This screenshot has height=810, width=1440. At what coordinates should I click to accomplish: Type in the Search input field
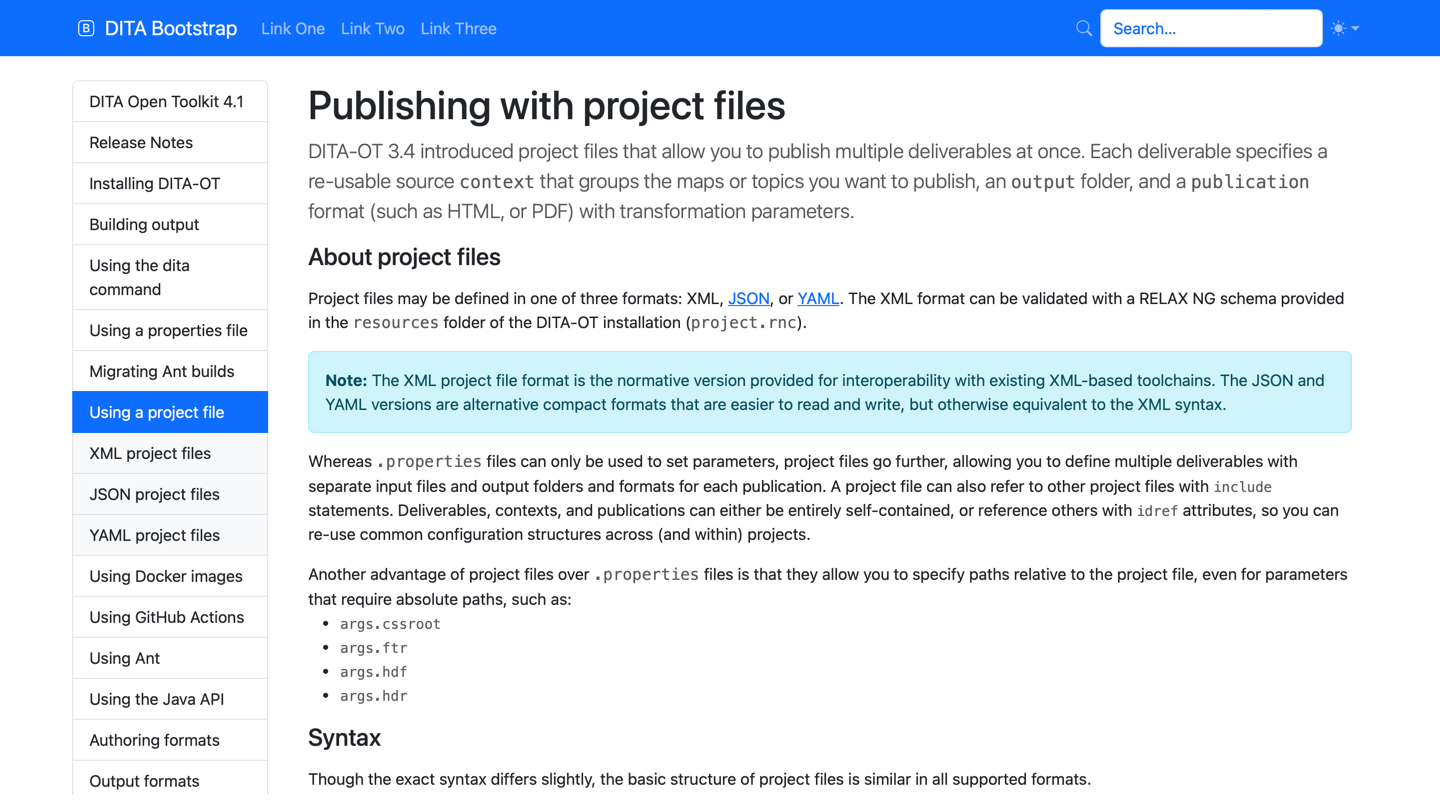click(x=1210, y=28)
